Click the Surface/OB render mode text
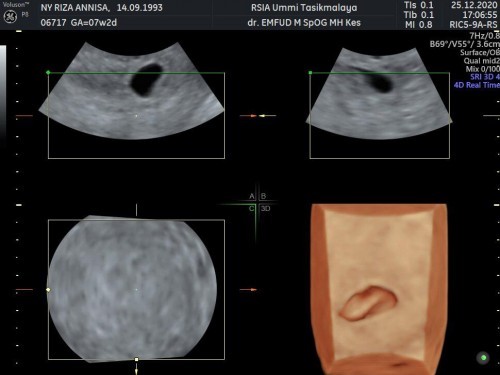 click(x=480, y=52)
